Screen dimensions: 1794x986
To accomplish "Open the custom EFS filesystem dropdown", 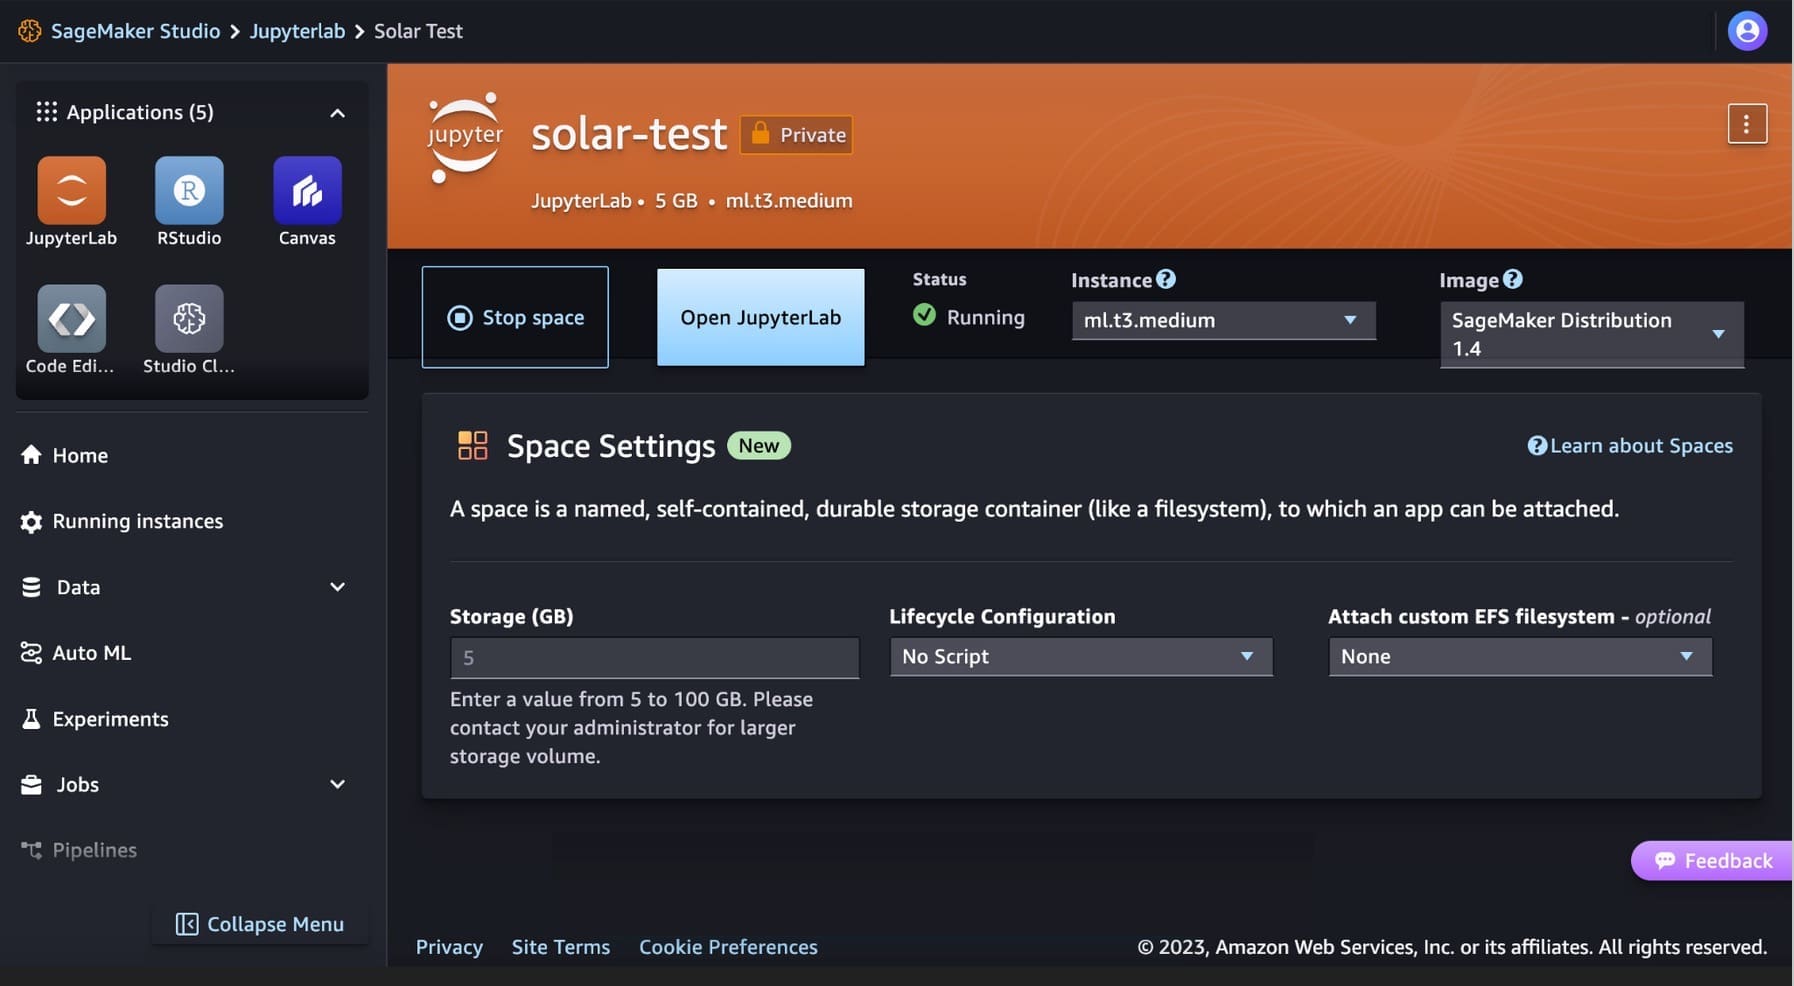I will [x=1520, y=656].
